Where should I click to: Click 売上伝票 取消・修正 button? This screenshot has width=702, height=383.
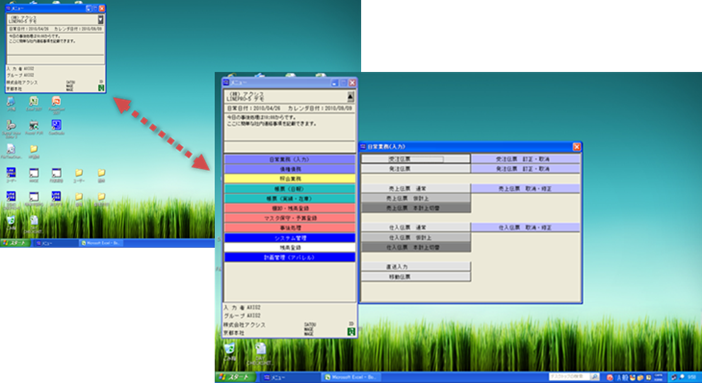pos(525,189)
